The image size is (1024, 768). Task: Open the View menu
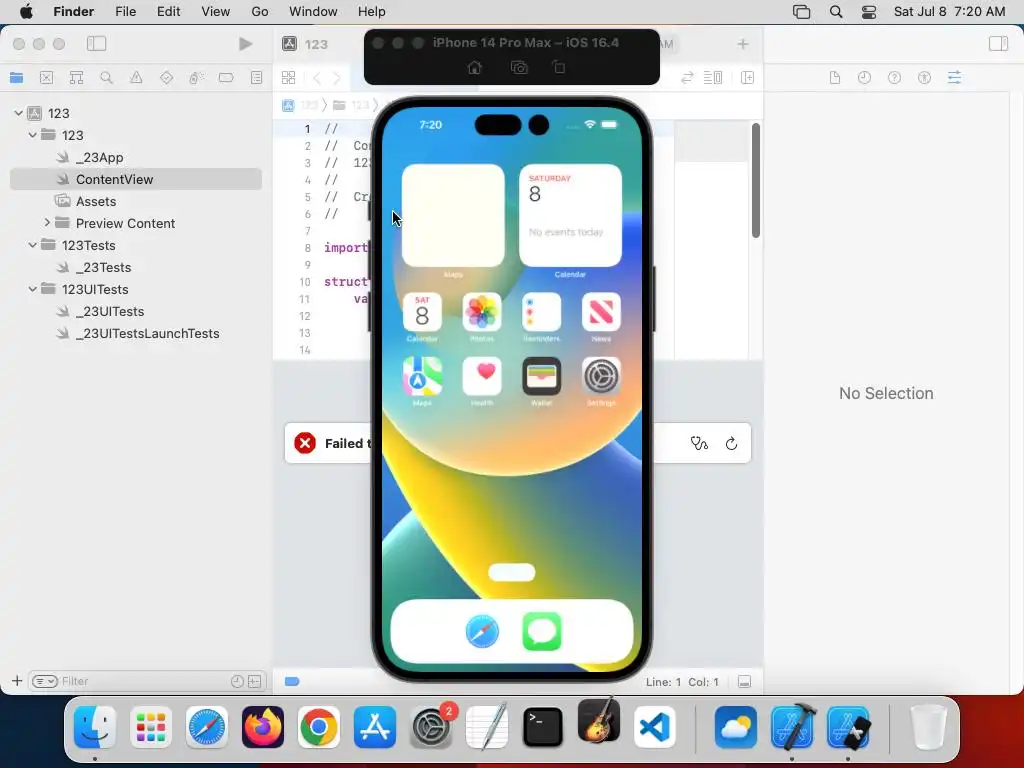pyautogui.click(x=216, y=12)
